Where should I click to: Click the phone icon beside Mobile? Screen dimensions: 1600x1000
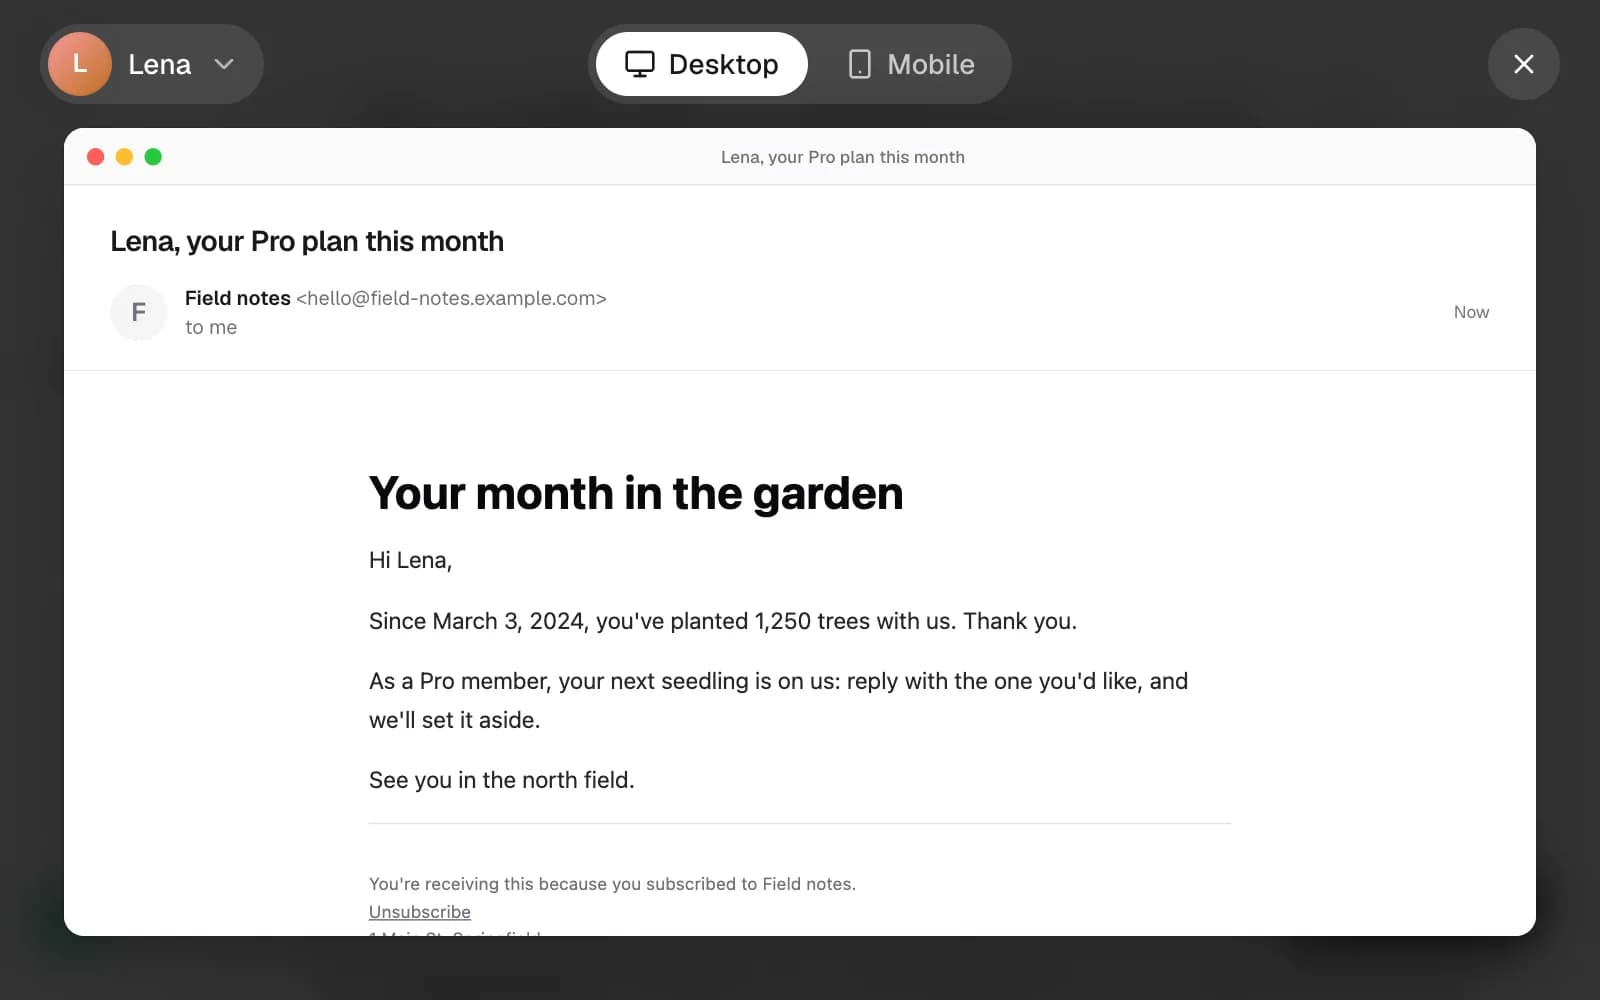859,64
